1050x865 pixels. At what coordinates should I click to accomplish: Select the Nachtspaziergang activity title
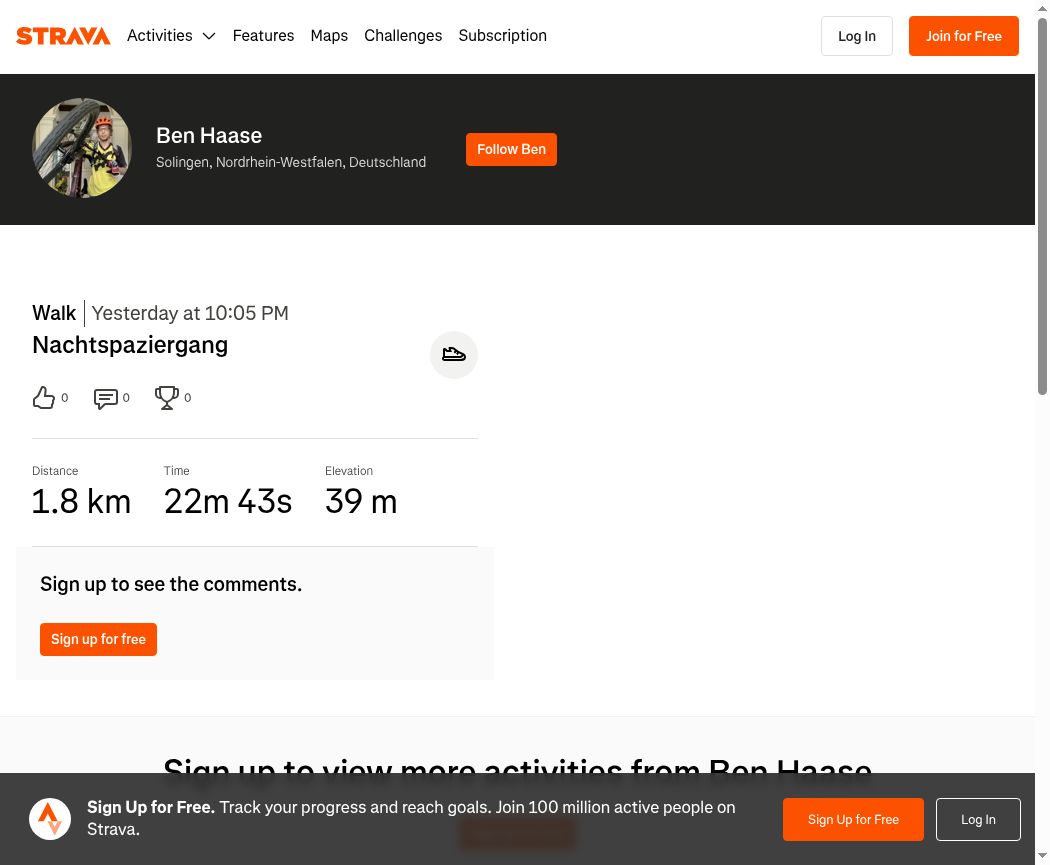click(130, 345)
